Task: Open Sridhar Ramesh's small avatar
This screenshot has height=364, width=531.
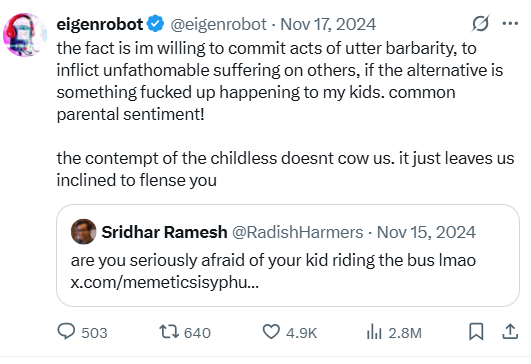Action: (83, 232)
